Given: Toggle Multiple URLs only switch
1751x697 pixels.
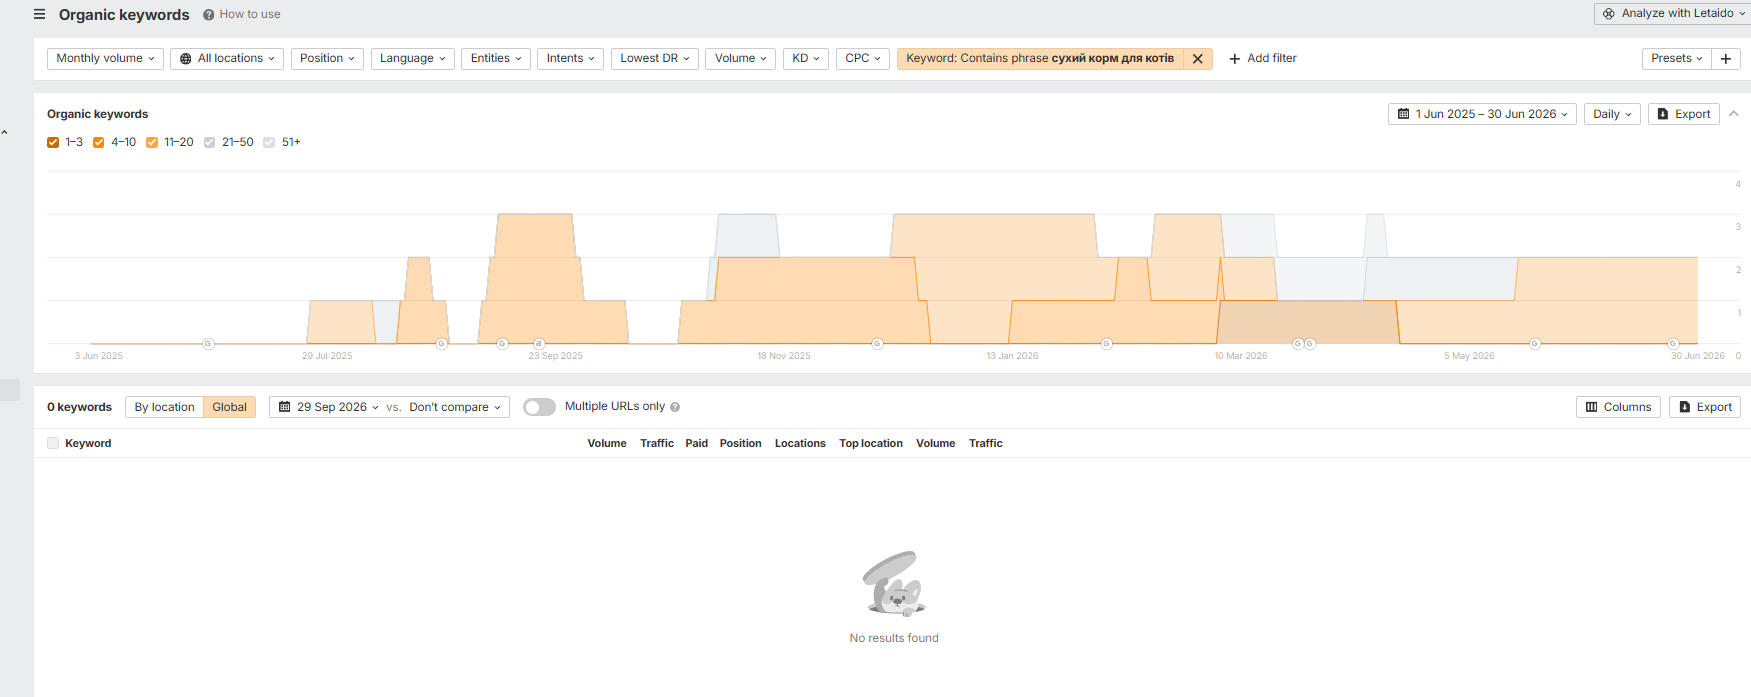Looking at the screenshot, I should pos(539,407).
